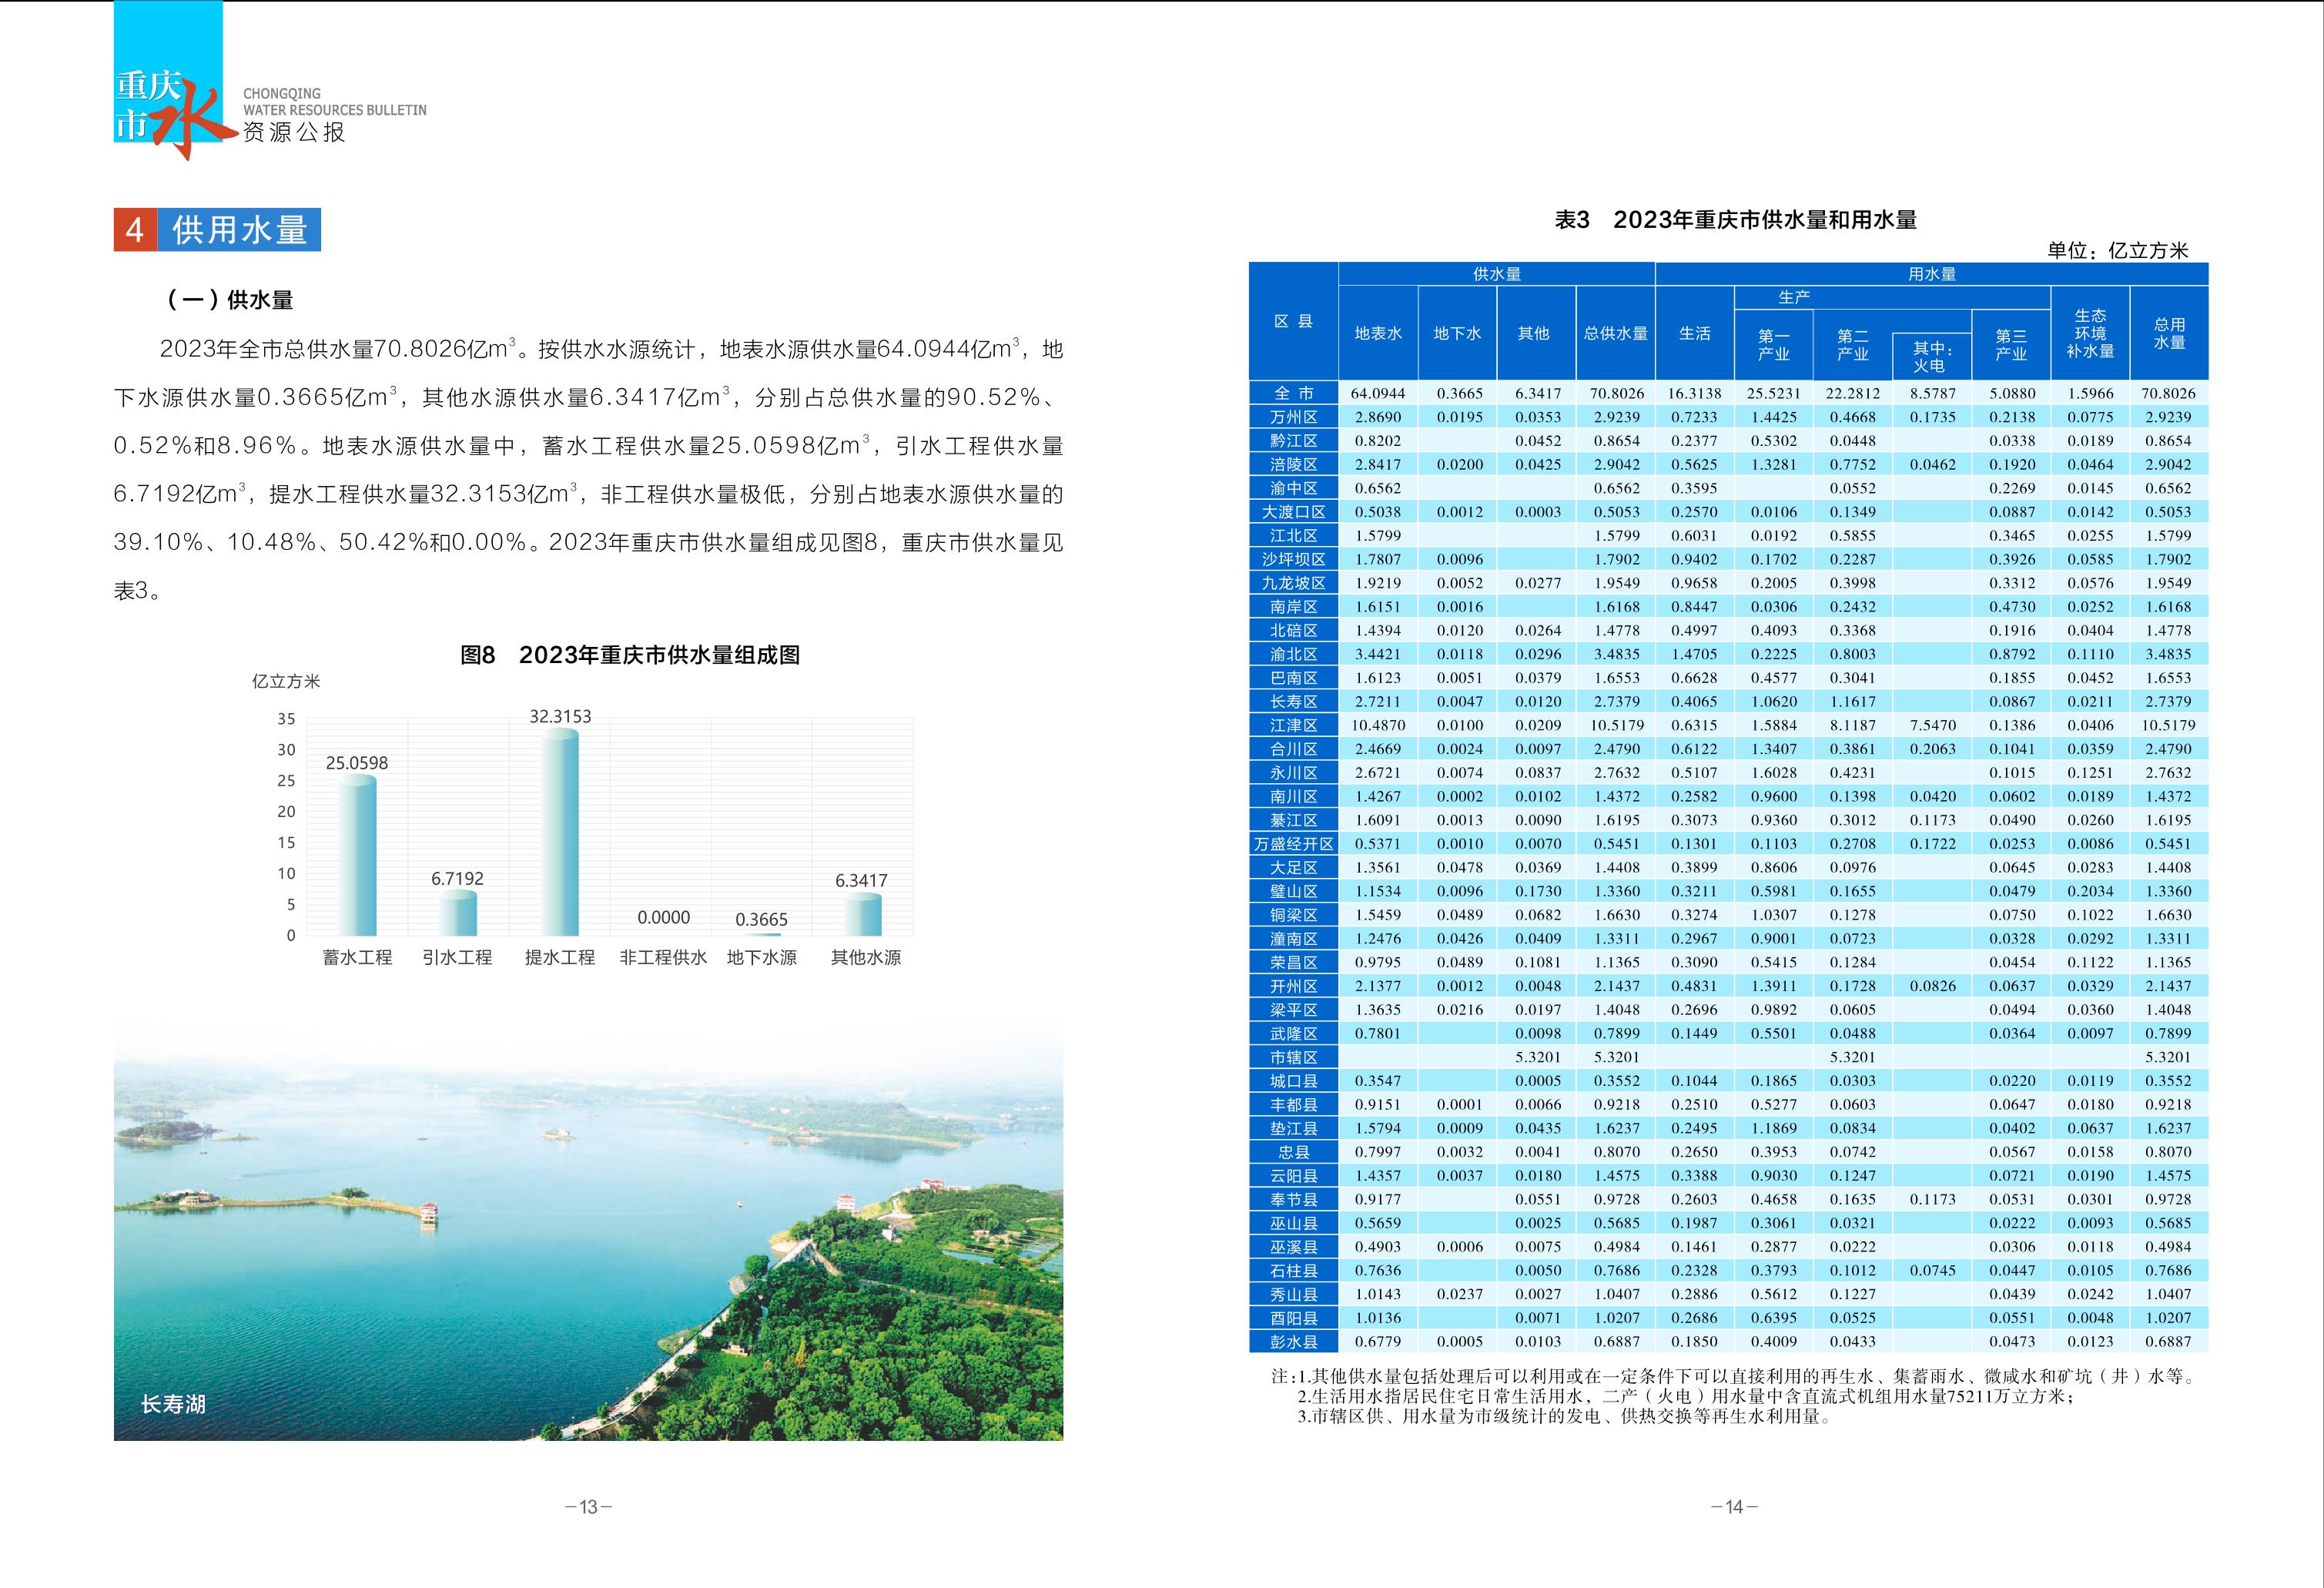Click the 16.3138 生活 value in 全市 row
This screenshot has width=2324, height=1588.
tap(1694, 393)
